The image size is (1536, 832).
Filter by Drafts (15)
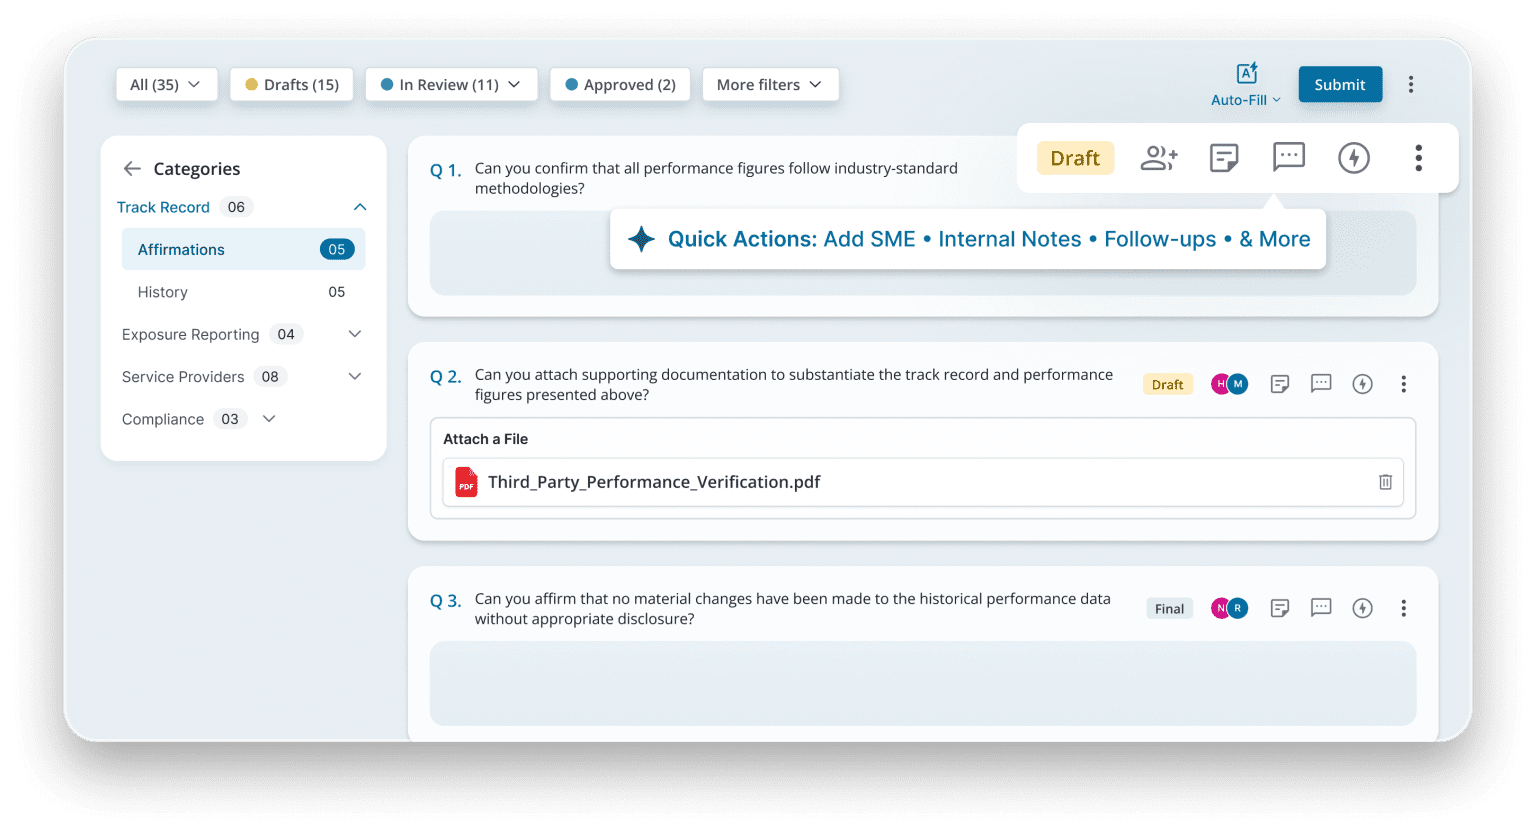[292, 85]
